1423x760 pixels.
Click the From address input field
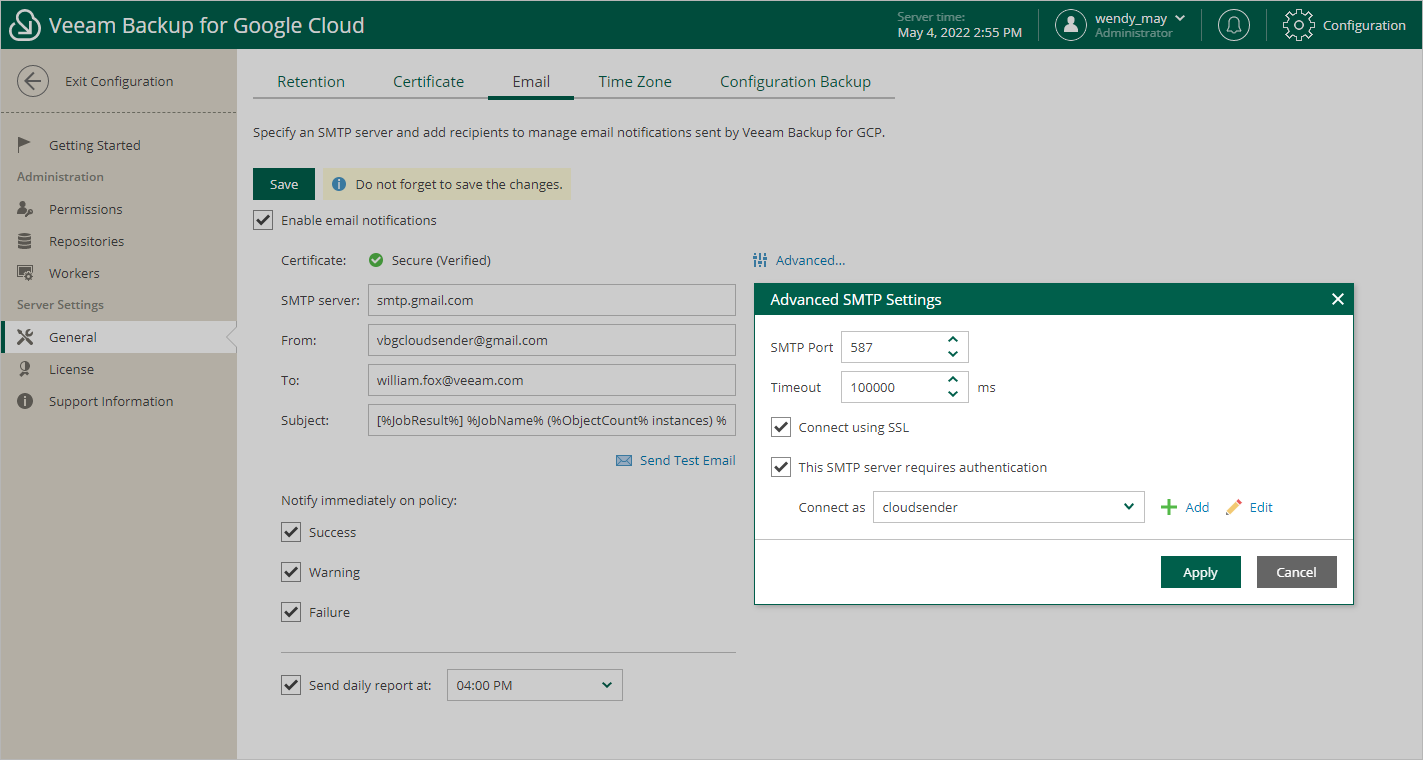tap(552, 340)
